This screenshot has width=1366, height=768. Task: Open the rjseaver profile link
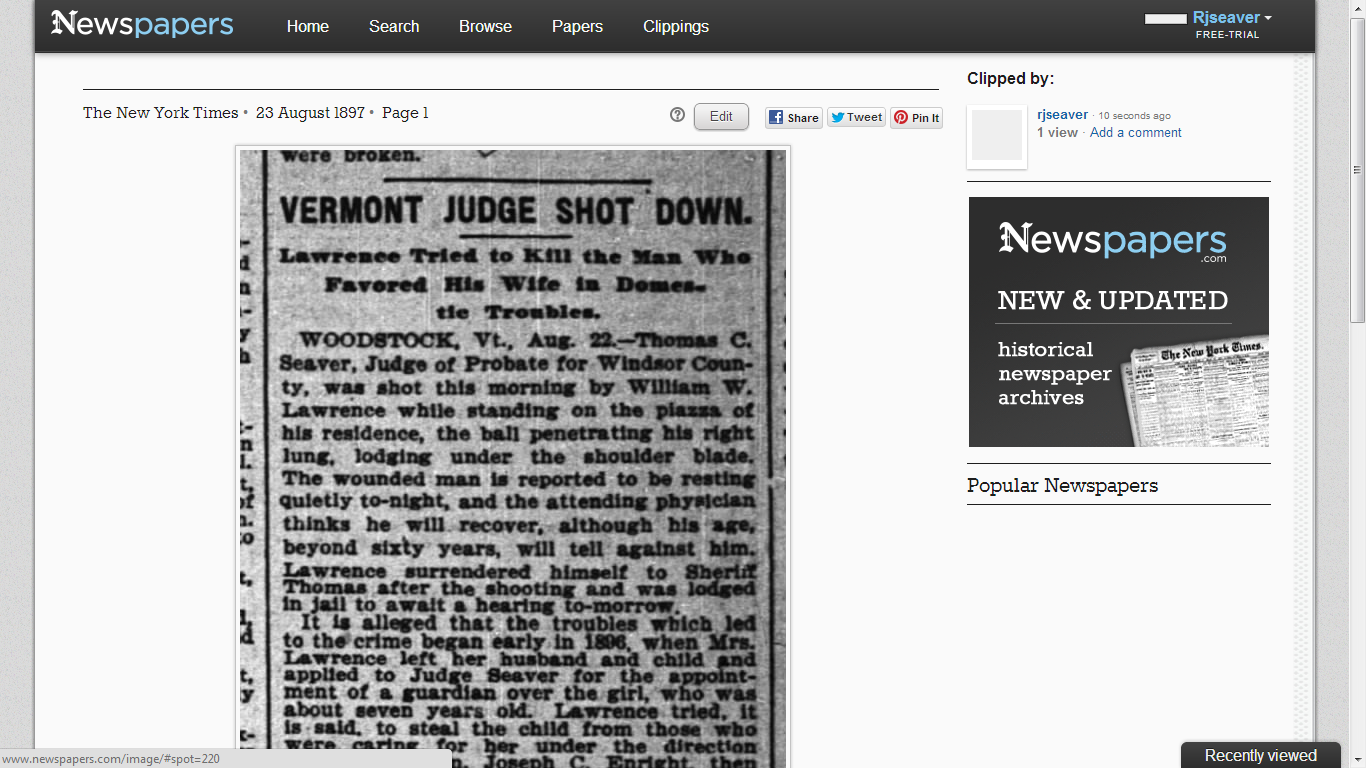click(1063, 114)
